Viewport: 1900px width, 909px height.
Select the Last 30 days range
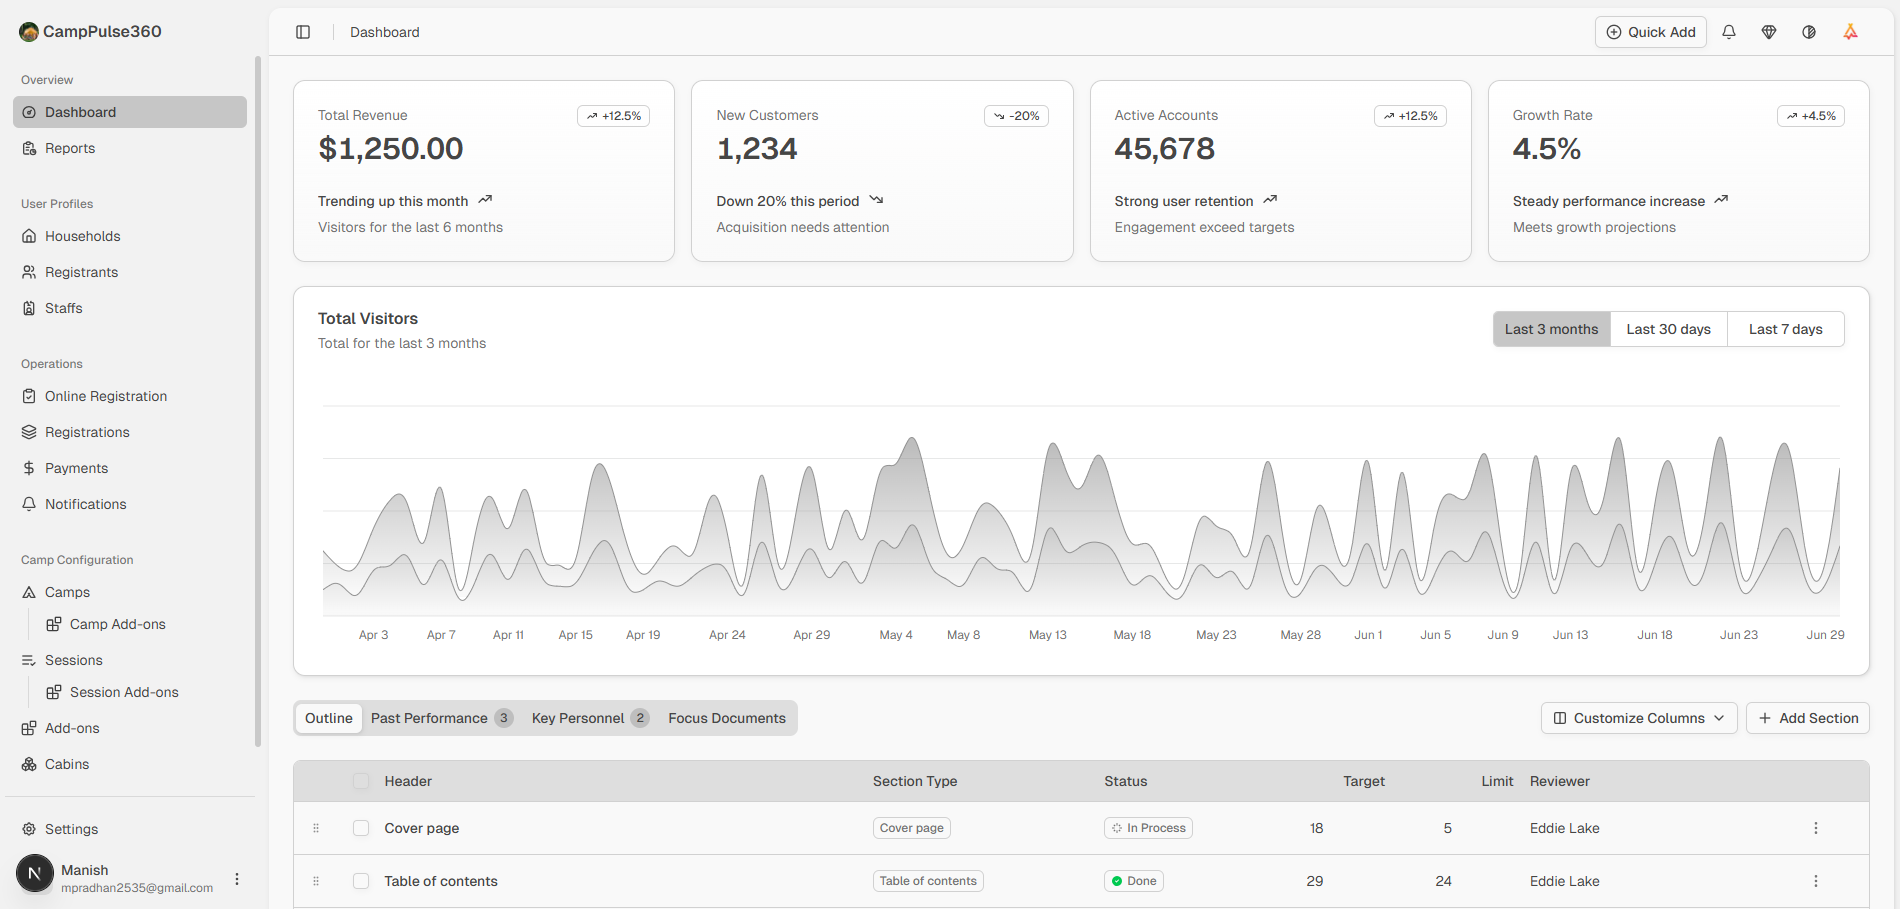[1668, 329]
